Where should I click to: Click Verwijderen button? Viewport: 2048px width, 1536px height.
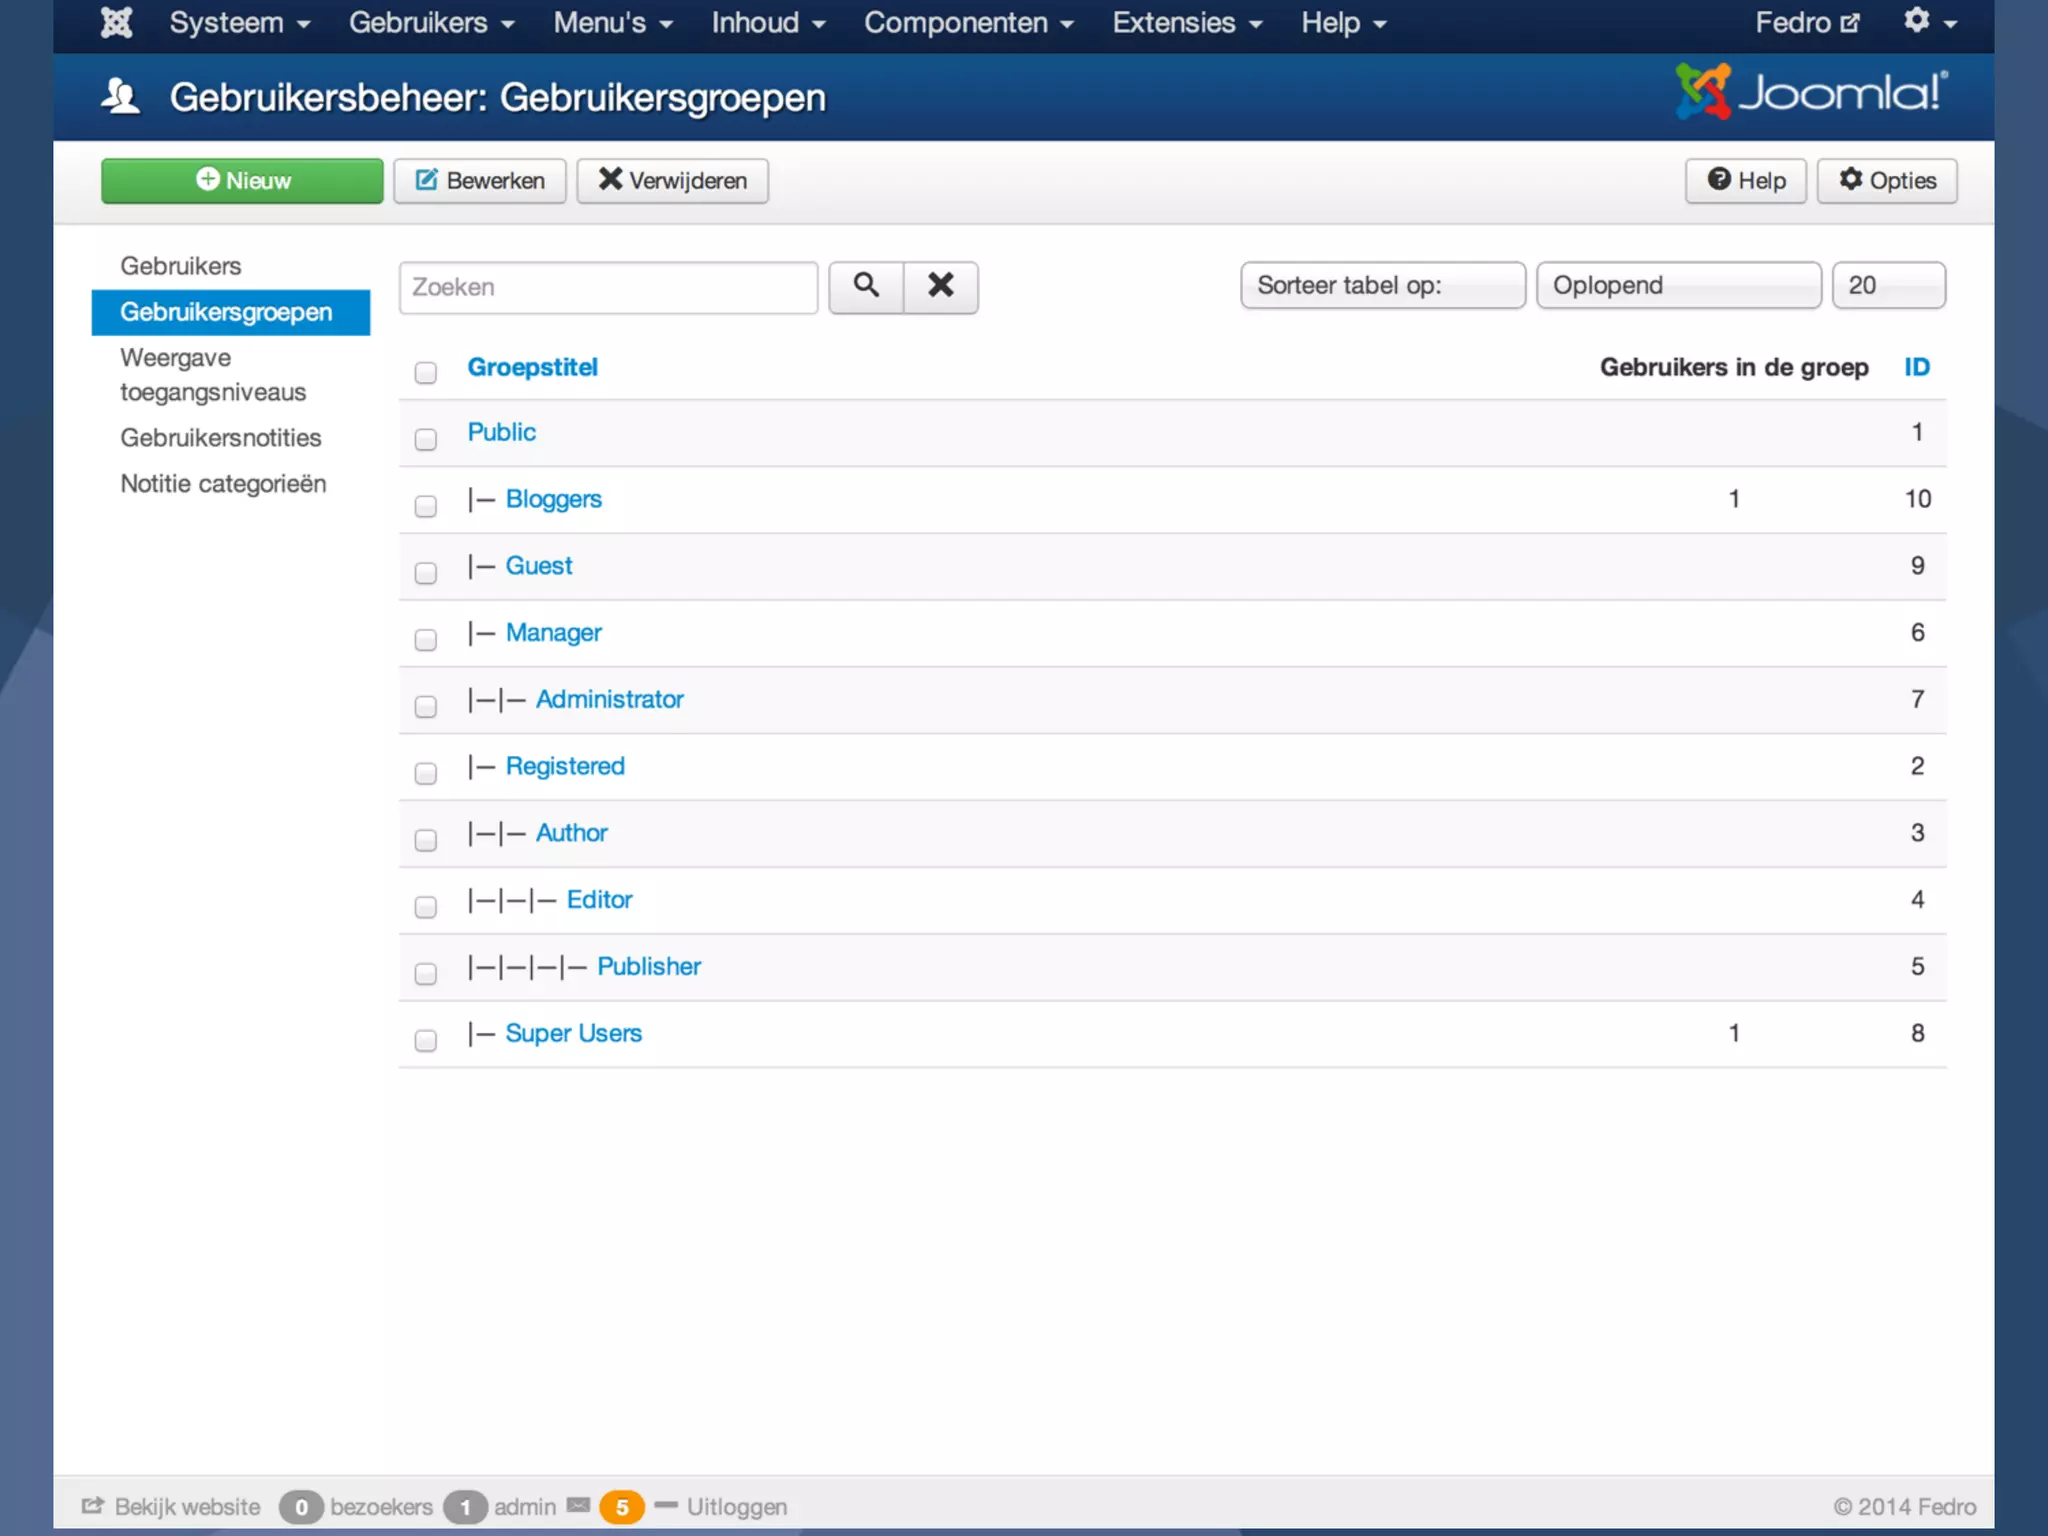pyautogui.click(x=672, y=181)
